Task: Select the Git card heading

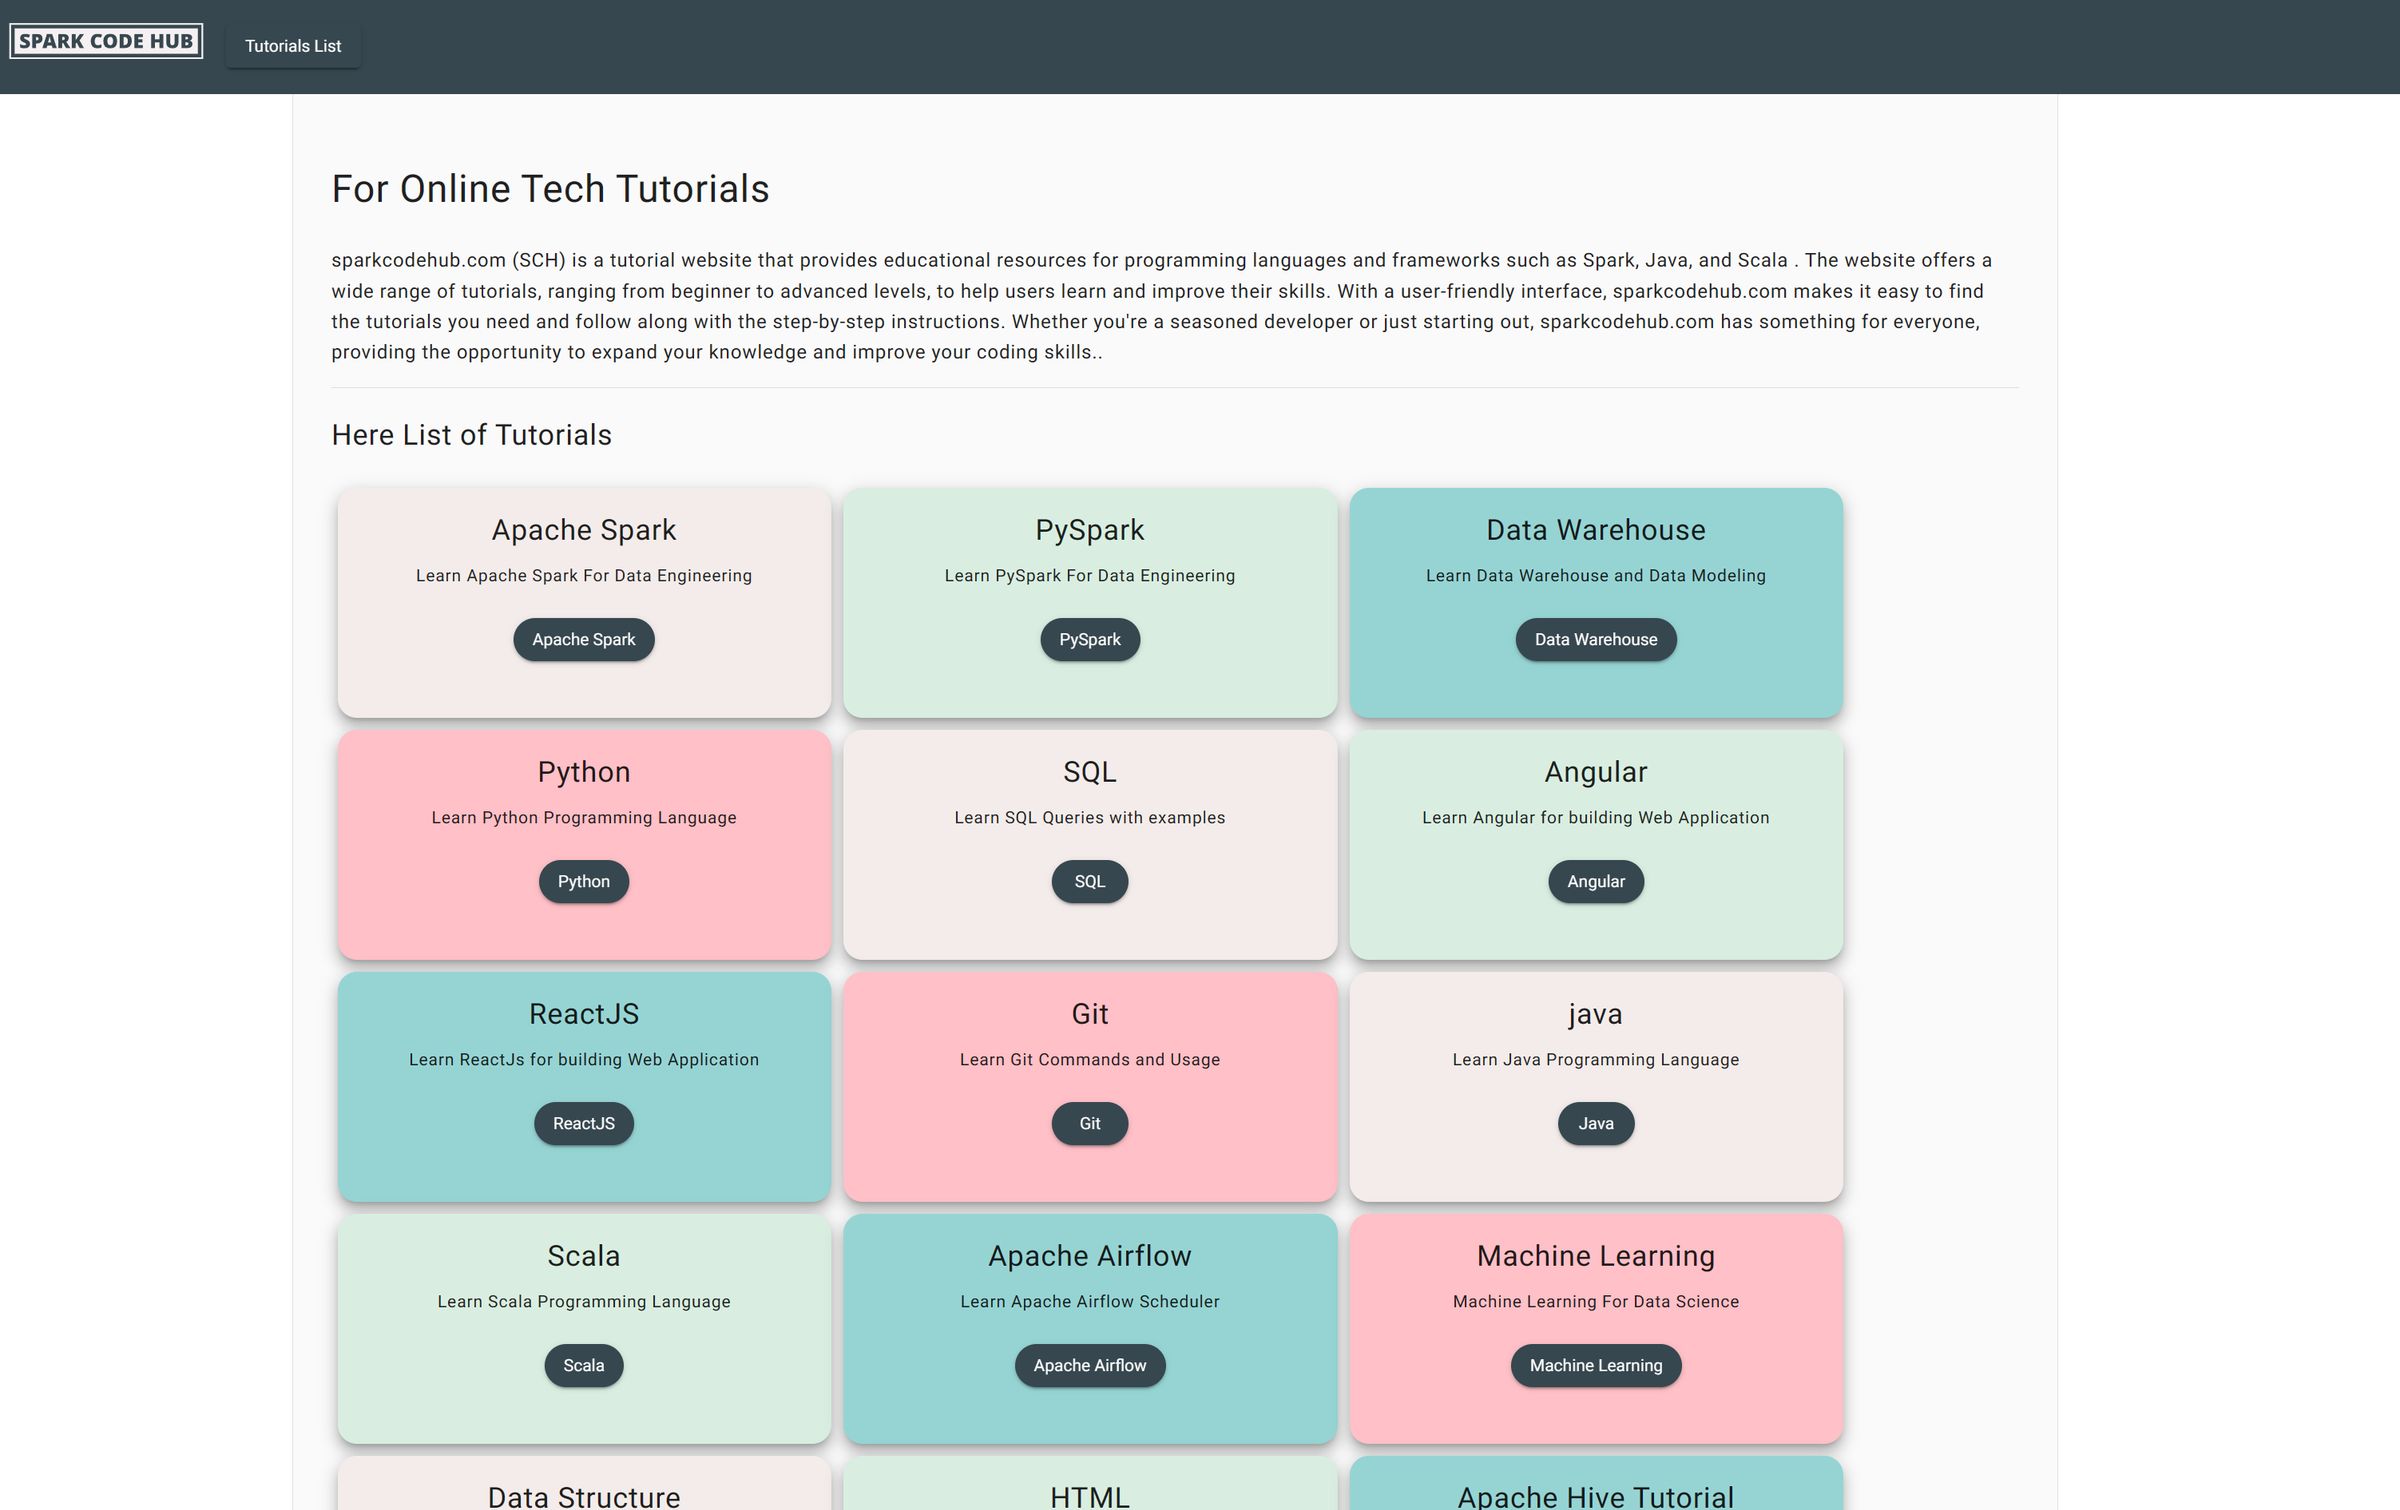Action: pyautogui.click(x=1089, y=1013)
